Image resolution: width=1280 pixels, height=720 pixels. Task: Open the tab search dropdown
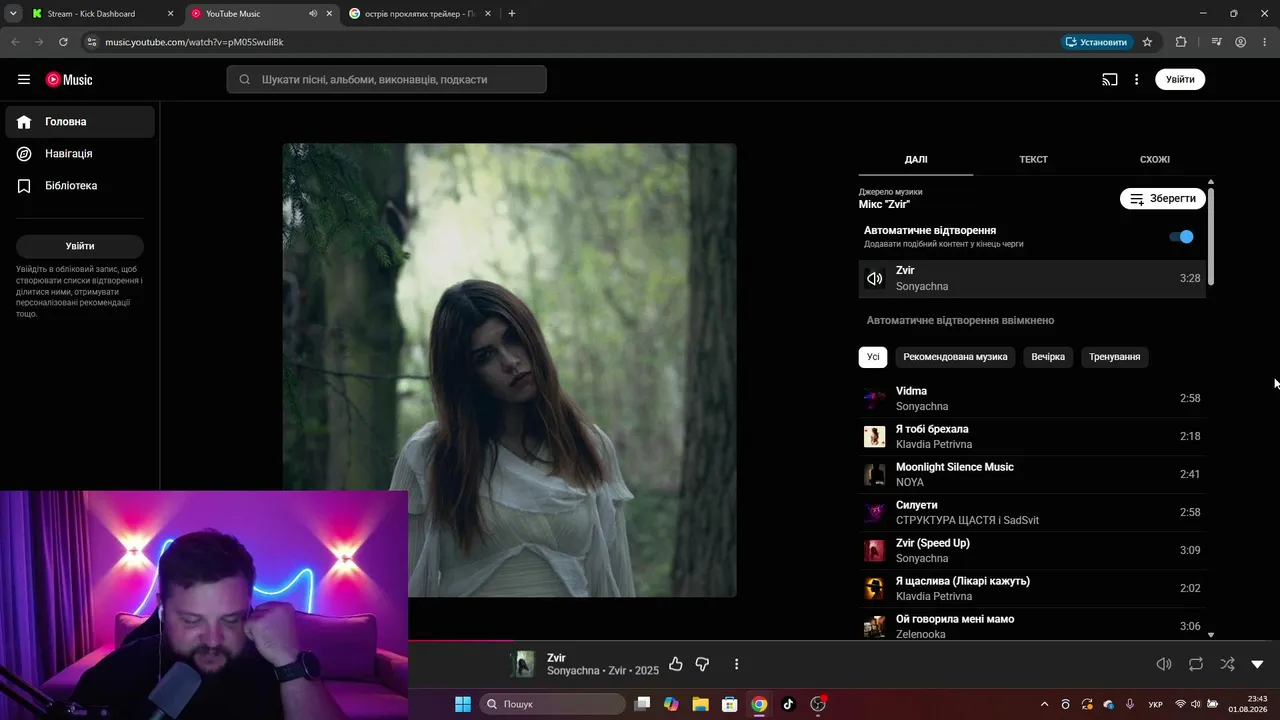pyautogui.click(x=13, y=14)
